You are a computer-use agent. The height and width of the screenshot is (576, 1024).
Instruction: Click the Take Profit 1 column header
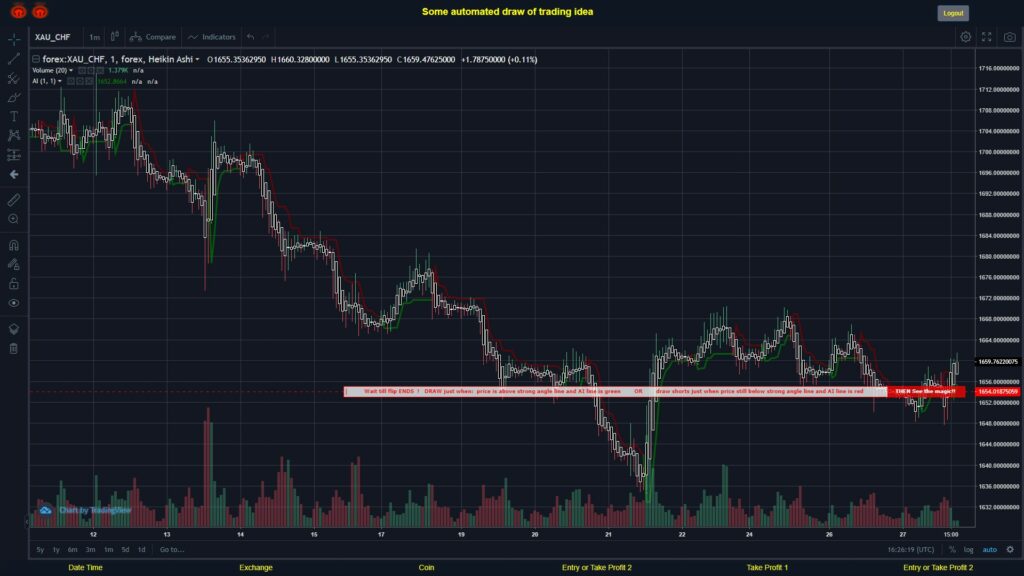pyautogui.click(x=767, y=568)
